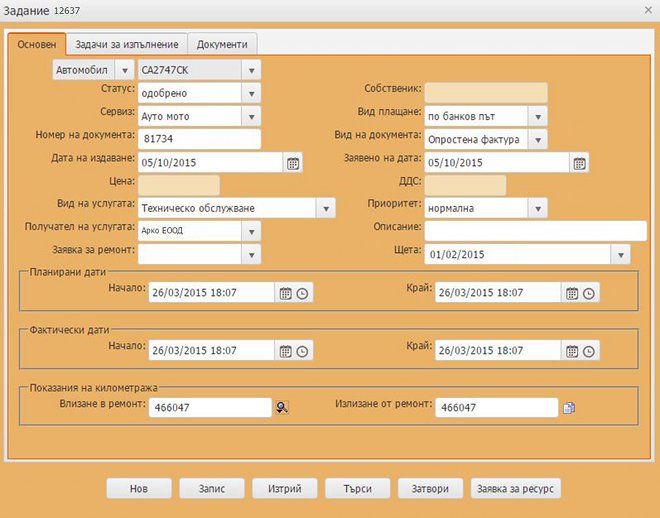
Task: Expand the Вид на услугата dropdown
Action: (x=325, y=208)
